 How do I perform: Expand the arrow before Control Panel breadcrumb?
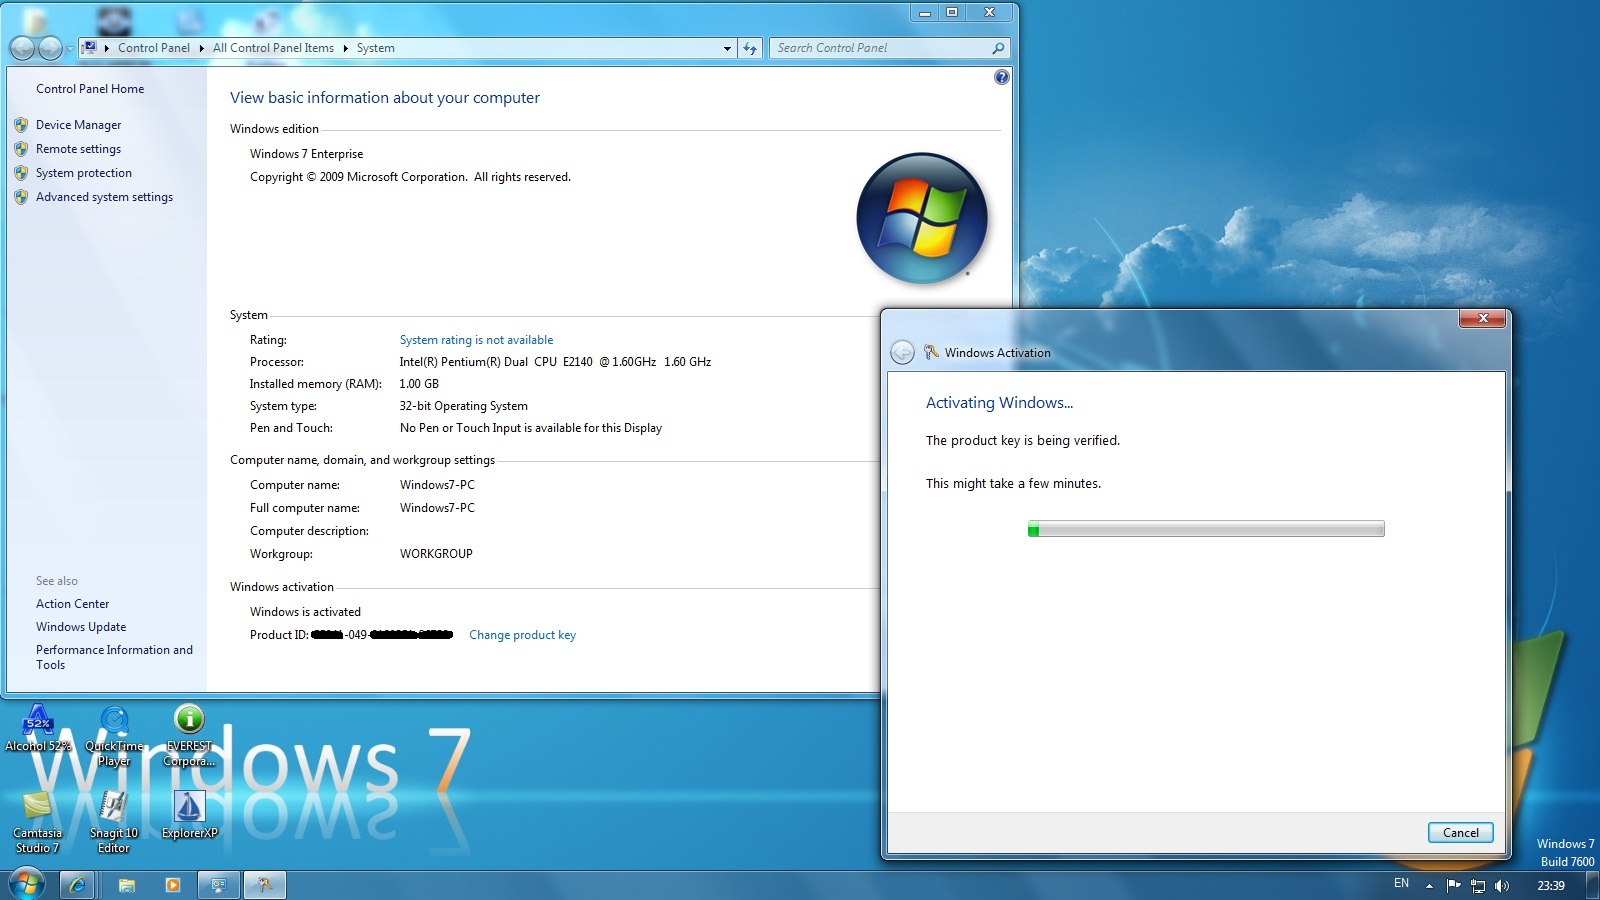(x=106, y=48)
